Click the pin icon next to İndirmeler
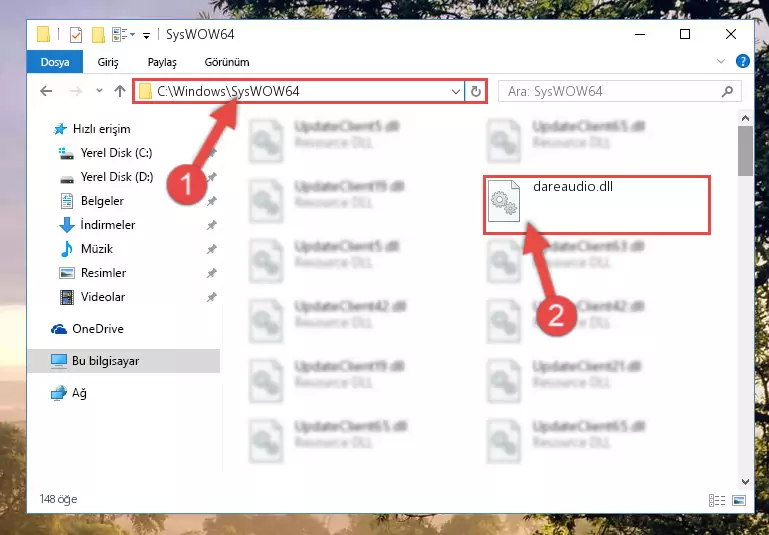 click(211, 225)
